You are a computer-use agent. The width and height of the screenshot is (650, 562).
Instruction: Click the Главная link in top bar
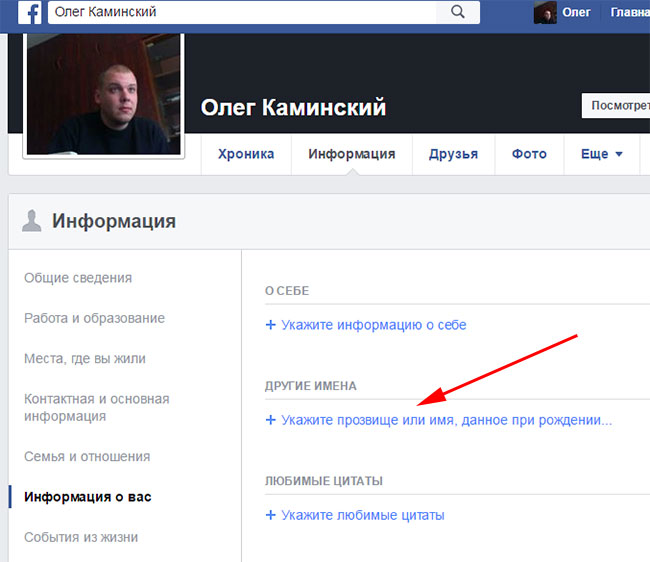click(627, 12)
